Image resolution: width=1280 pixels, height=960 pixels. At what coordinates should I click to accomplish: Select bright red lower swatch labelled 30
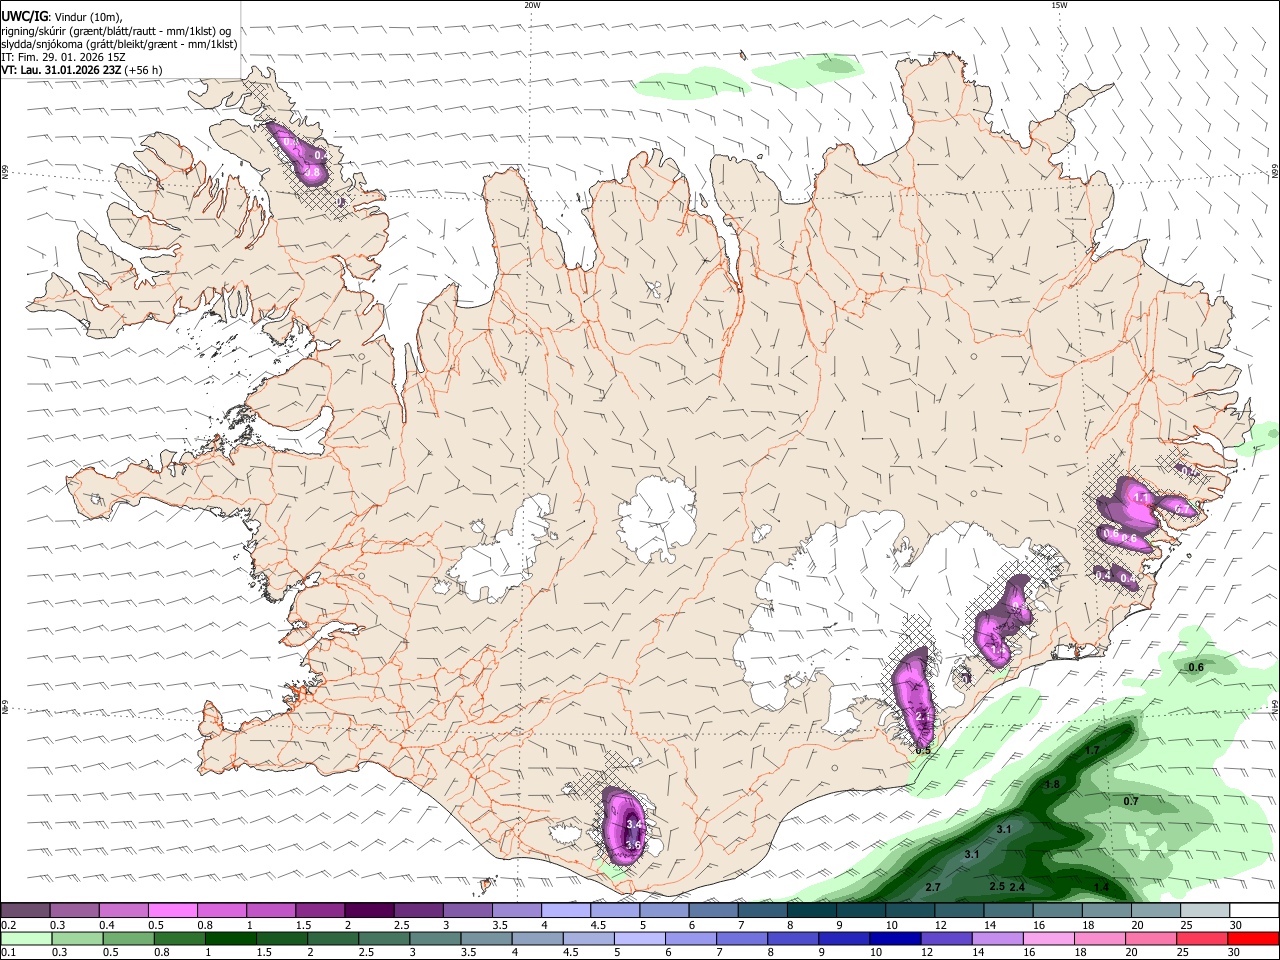tap(1253, 938)
